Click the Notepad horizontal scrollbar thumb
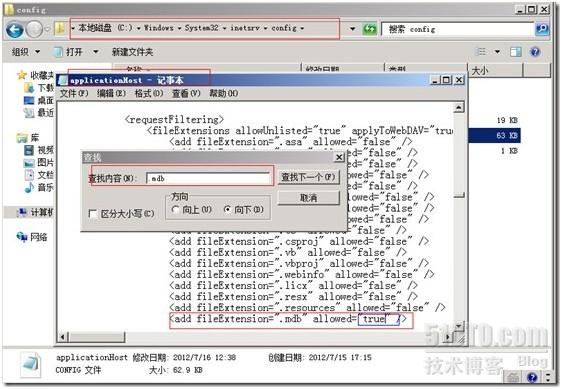 [x=97, y=337]
